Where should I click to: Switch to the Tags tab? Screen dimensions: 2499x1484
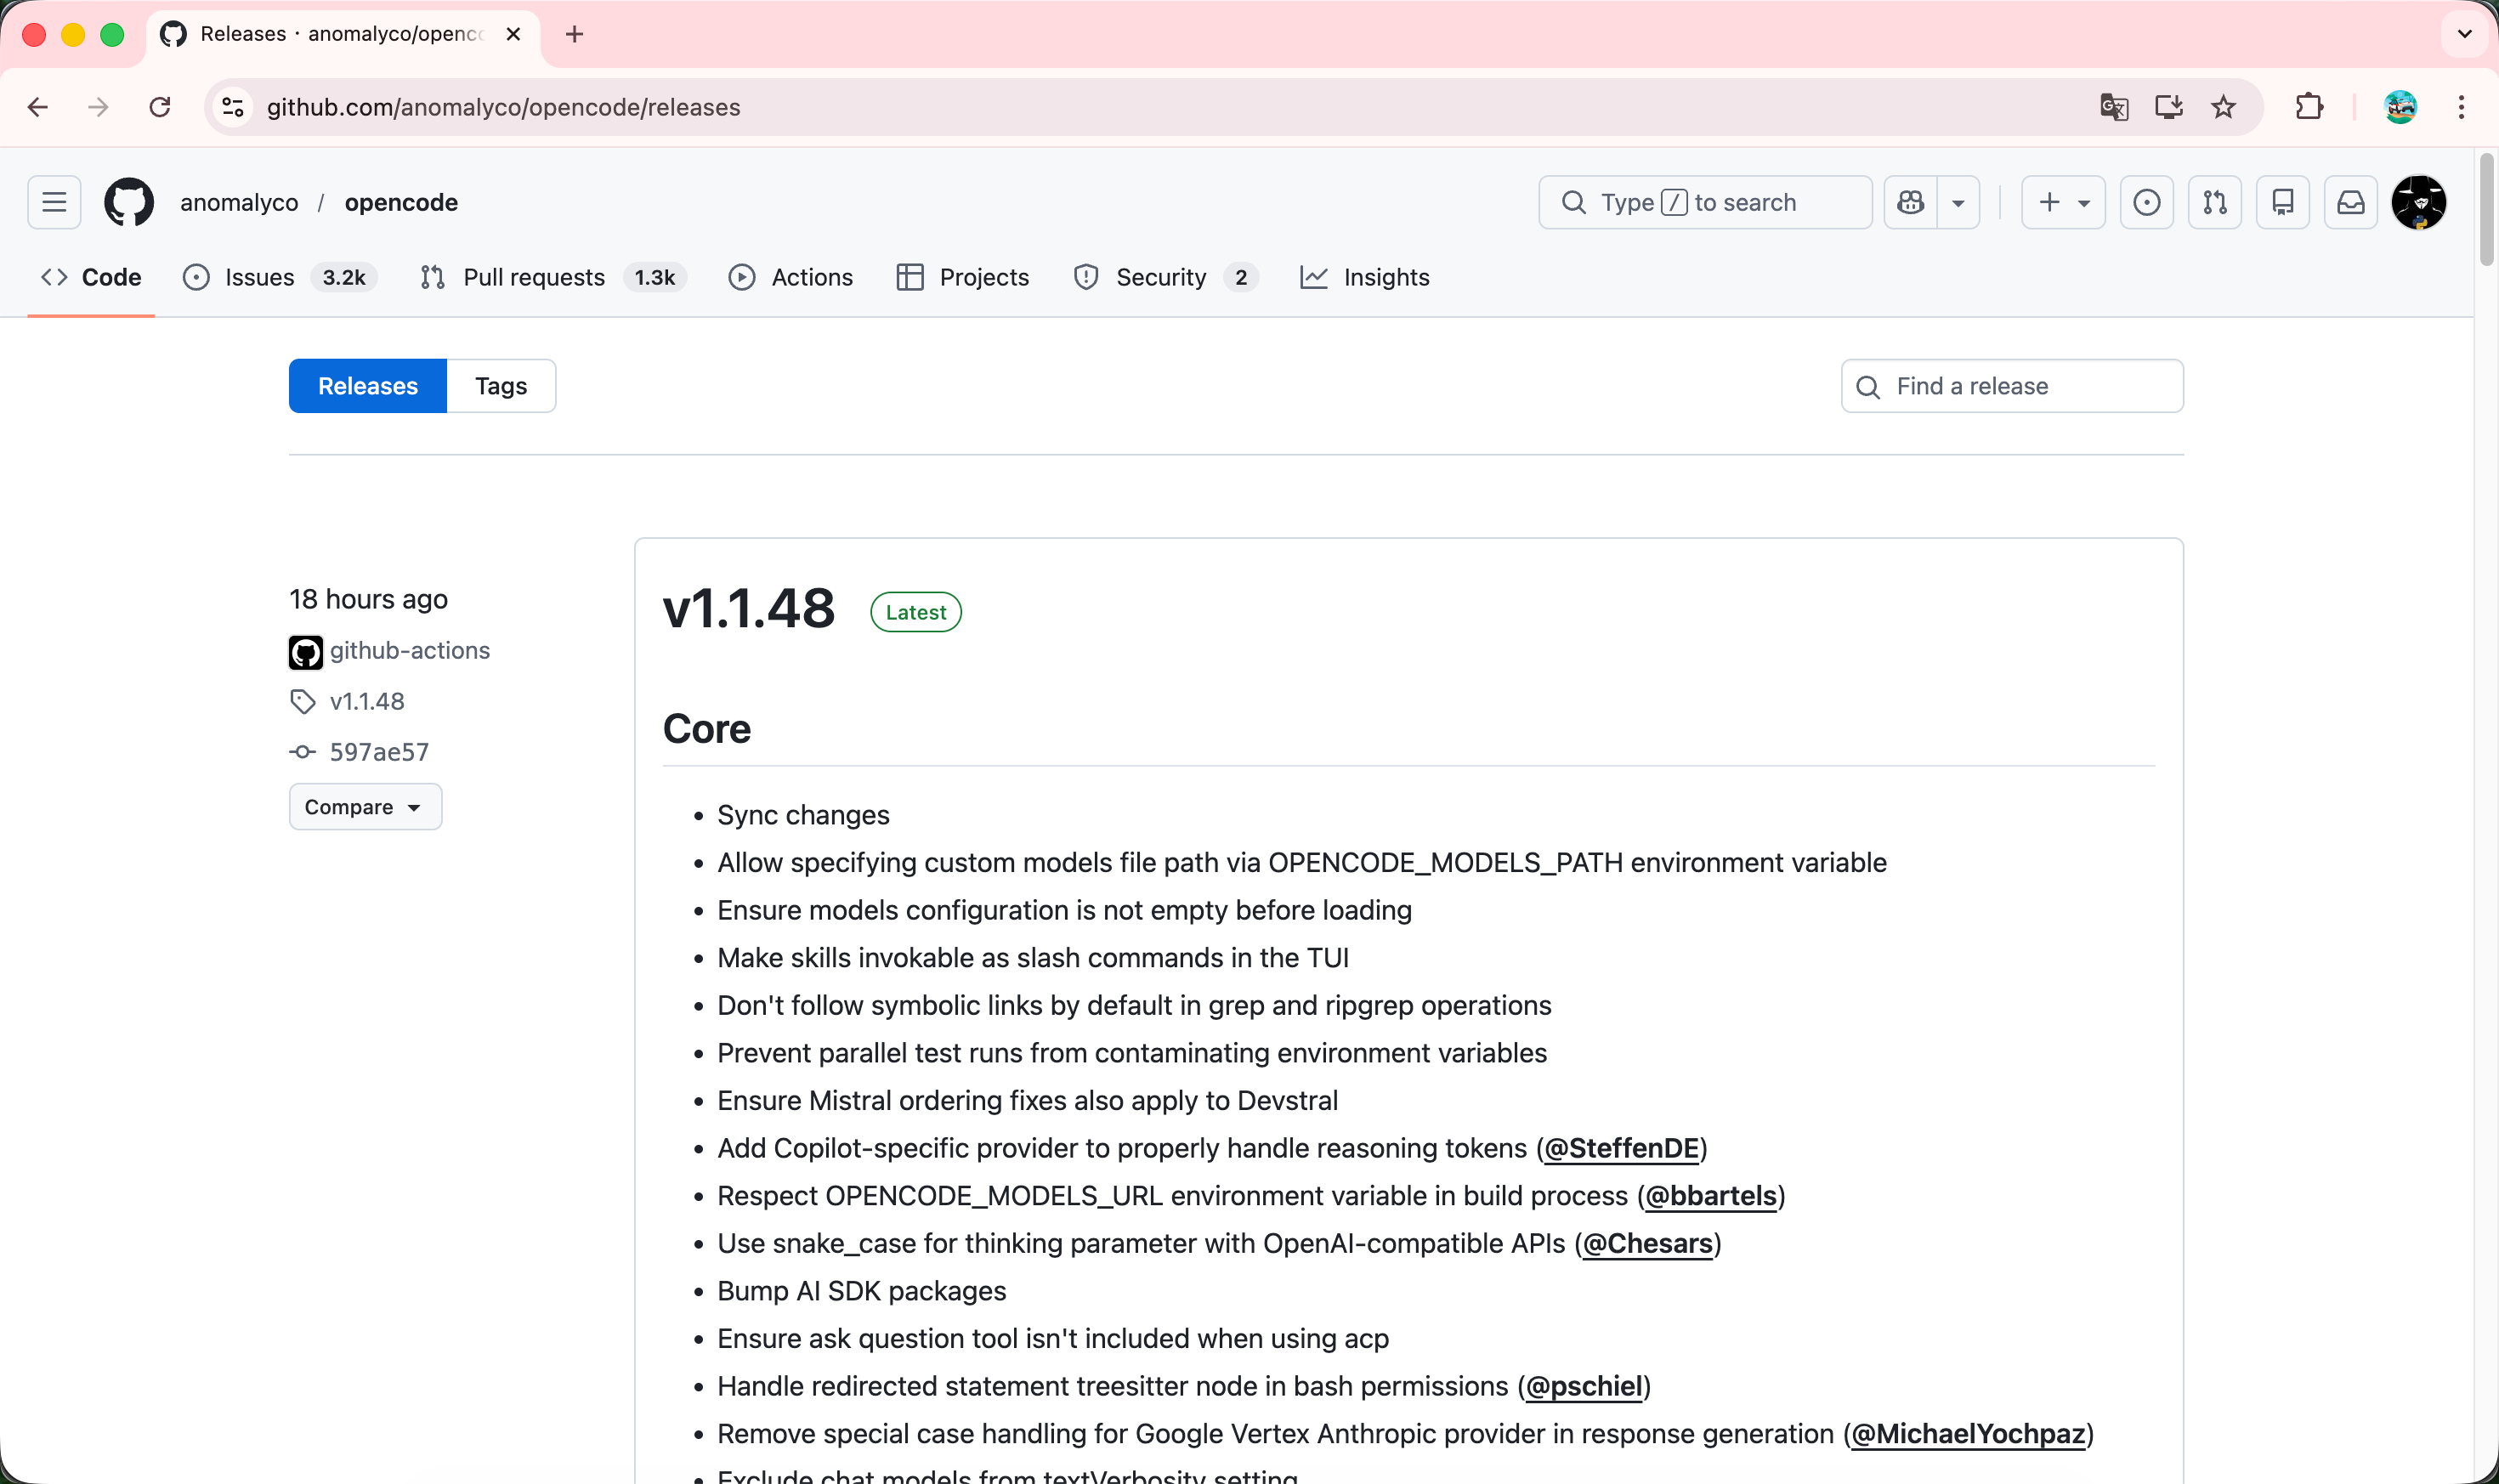pos(501,386)
